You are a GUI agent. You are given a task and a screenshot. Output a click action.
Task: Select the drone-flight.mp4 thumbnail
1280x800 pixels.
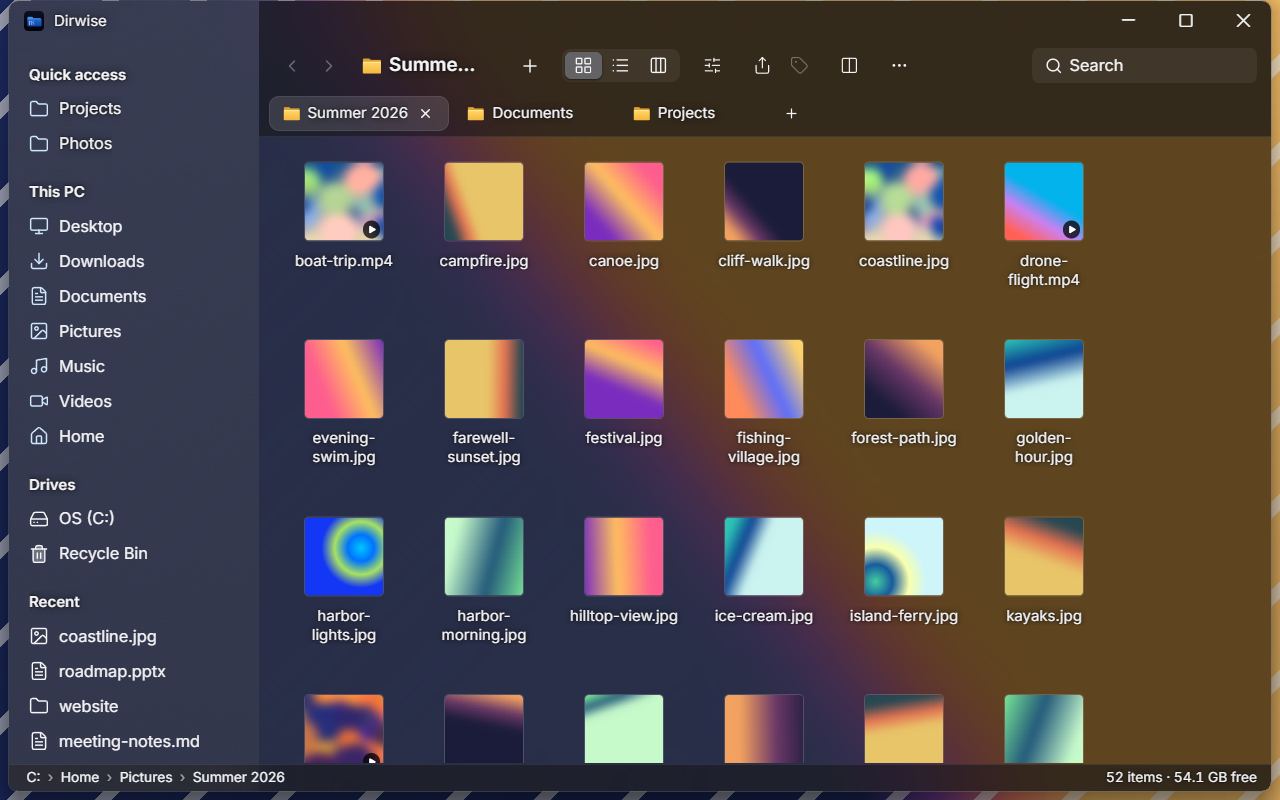tap(1044, 202)
